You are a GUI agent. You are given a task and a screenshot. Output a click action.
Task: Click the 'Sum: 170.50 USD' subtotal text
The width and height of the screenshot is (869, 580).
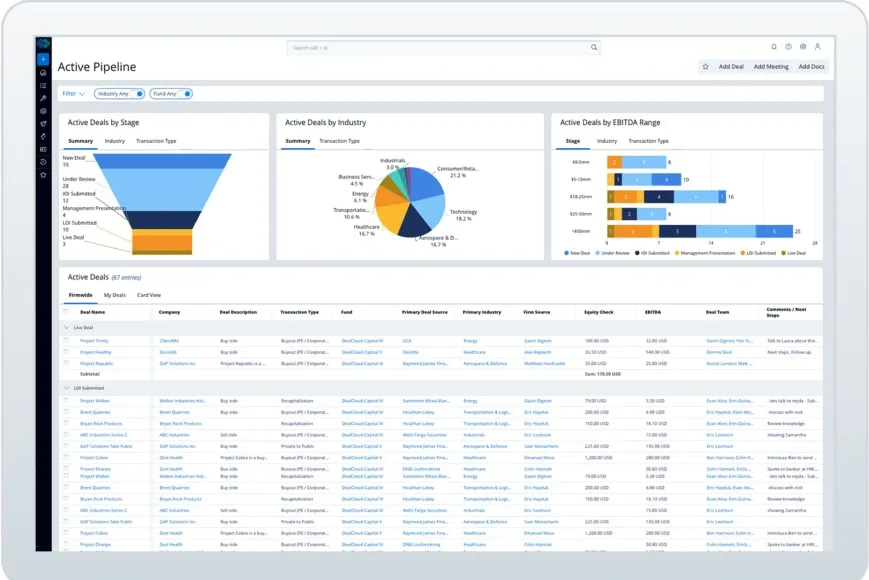(603, 374)
